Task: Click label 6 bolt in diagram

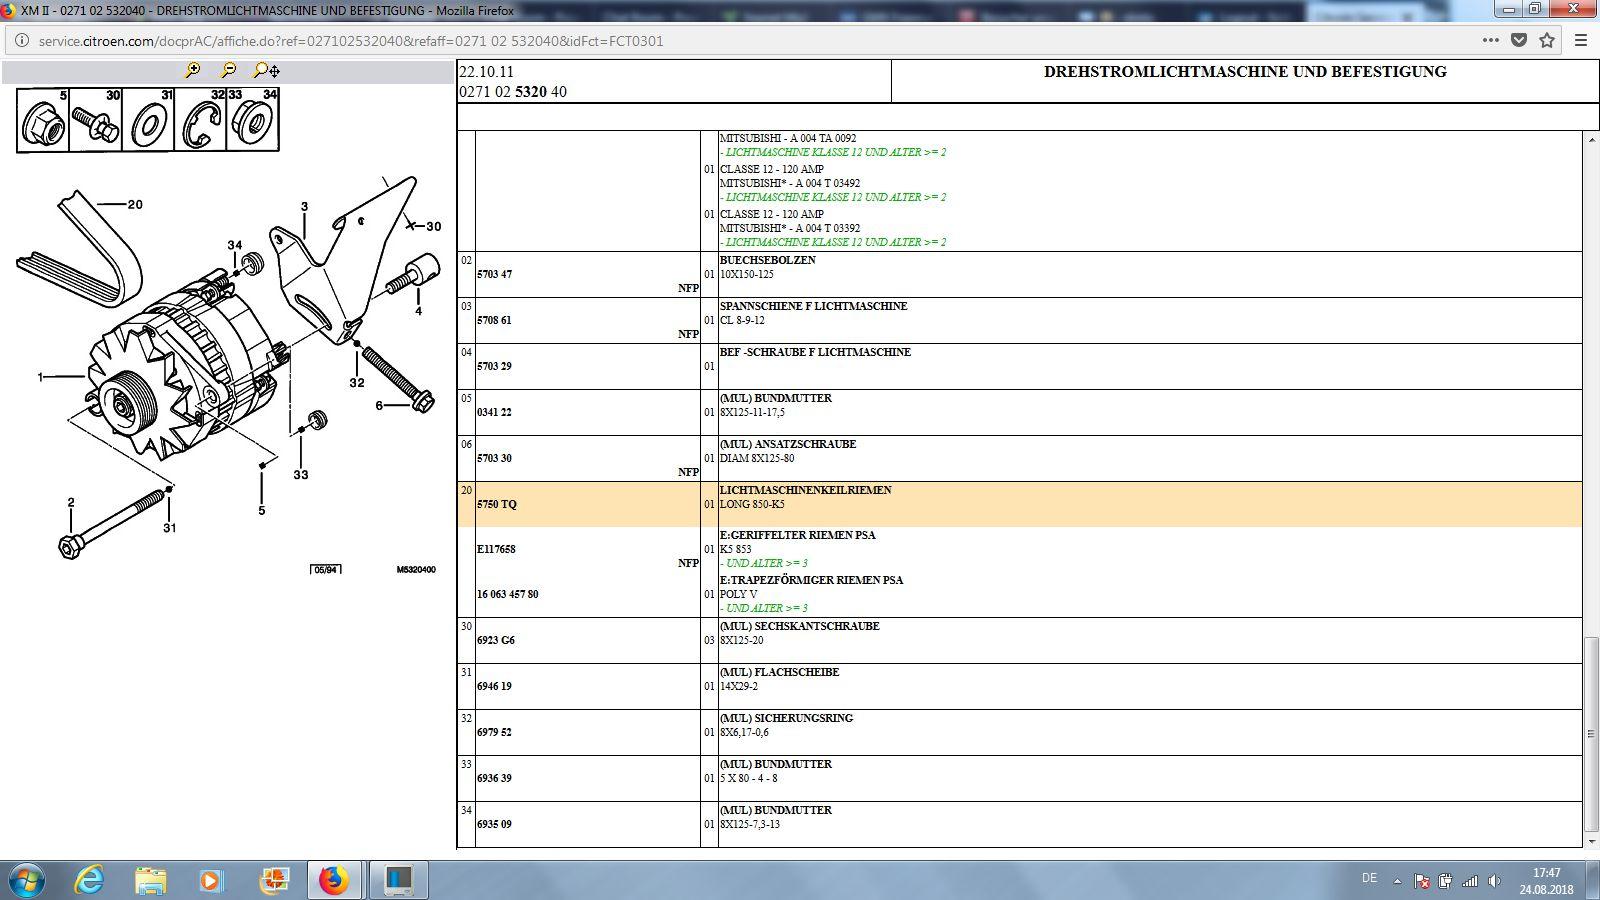Action: (379, 405)
